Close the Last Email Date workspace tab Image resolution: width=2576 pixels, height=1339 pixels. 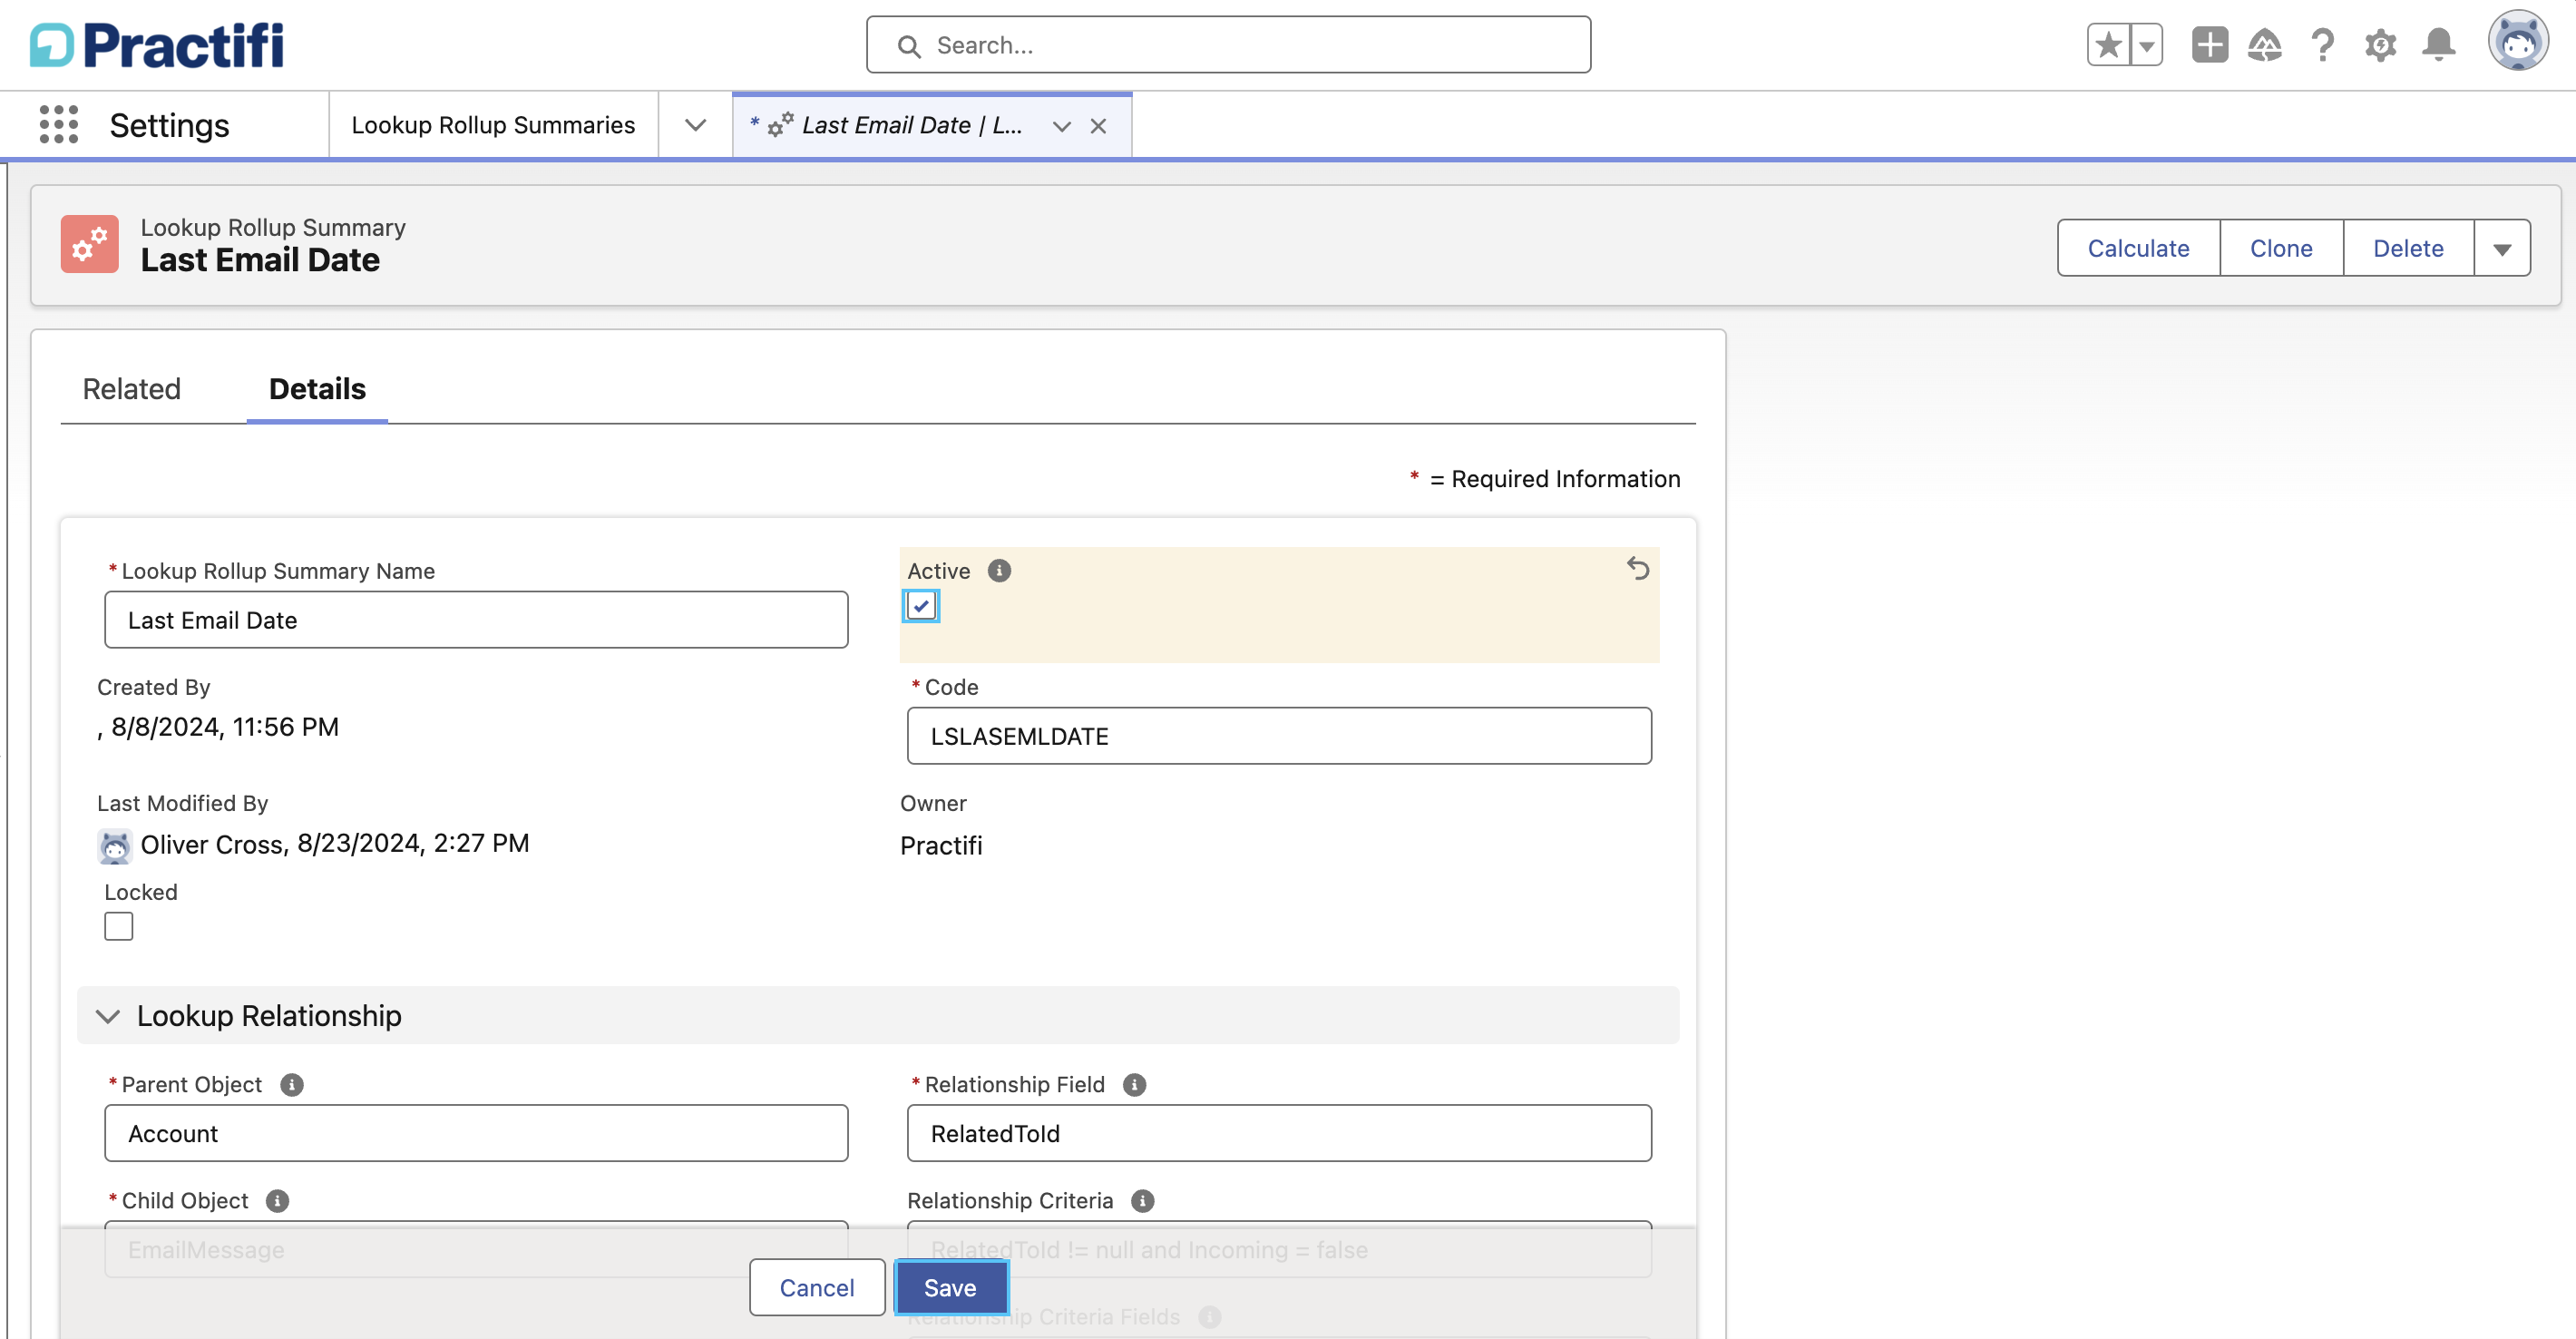tap(1098, 126)
